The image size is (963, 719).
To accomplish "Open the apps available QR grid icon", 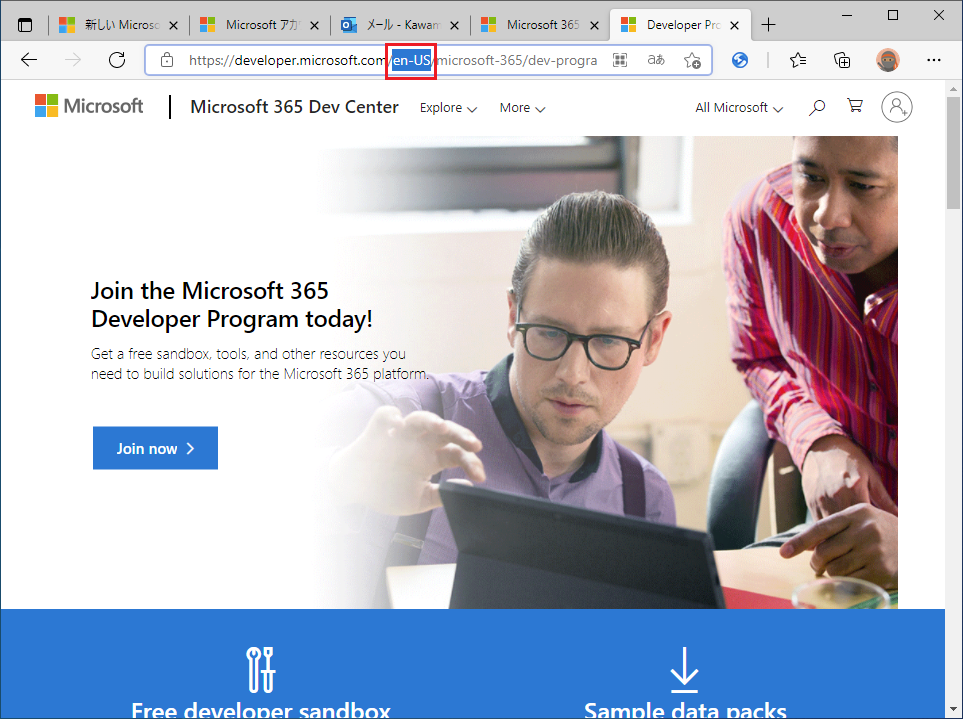I will tap(620, 60).
